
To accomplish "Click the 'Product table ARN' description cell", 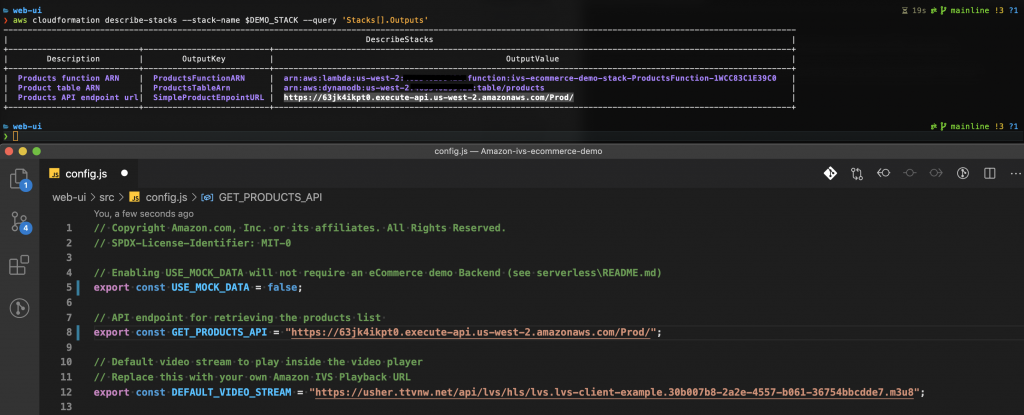I will pyautogui.click(x=59, y=88).
